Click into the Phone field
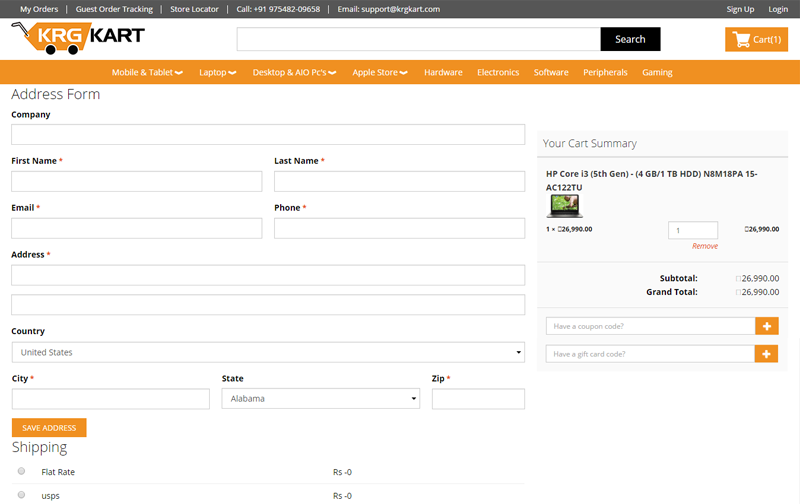The image size is (800, 504). pyautogui.click(x=399, y=228)
